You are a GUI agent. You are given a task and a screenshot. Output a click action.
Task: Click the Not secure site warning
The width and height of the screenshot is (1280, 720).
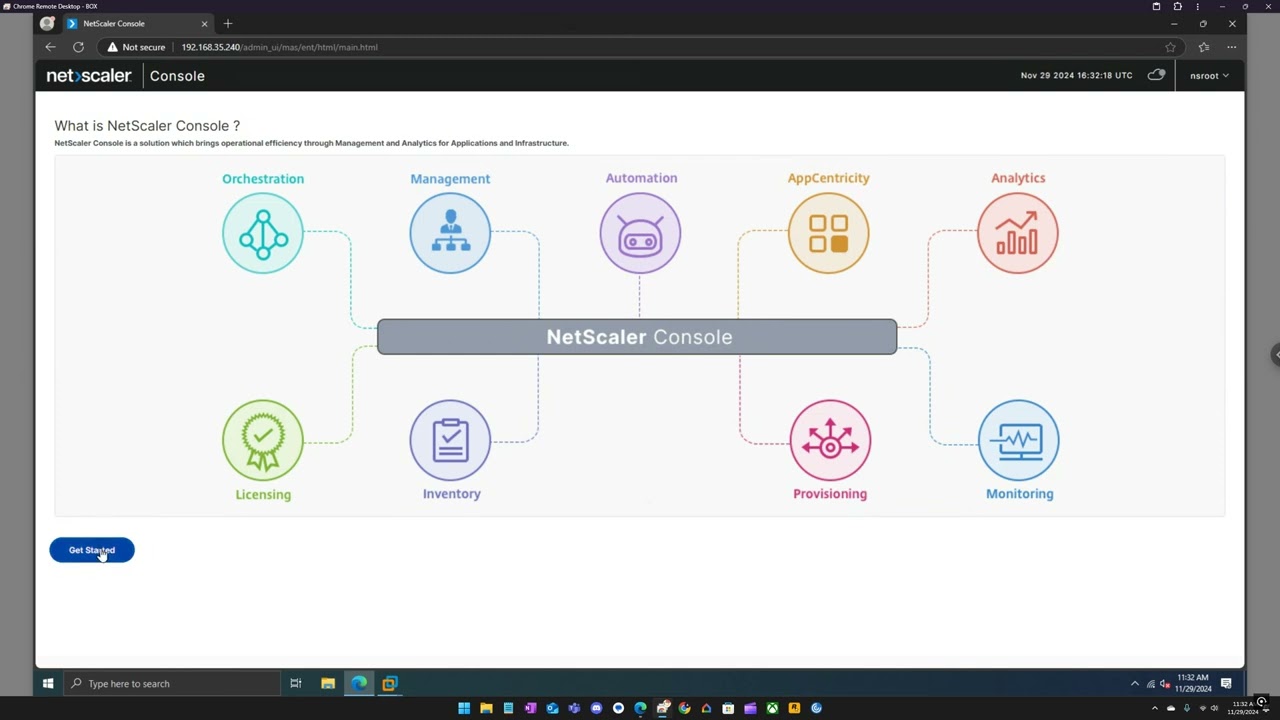pos(137,47)
